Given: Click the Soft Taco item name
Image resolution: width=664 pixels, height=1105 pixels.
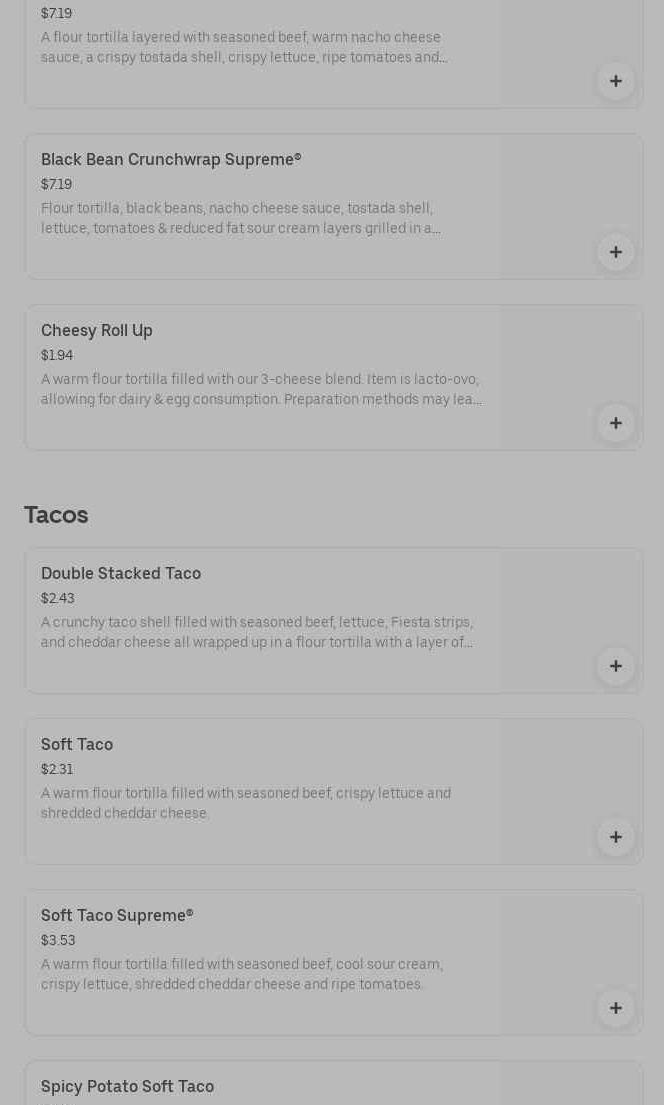Looking at the screenshot, I should click(x=77, y=745).
